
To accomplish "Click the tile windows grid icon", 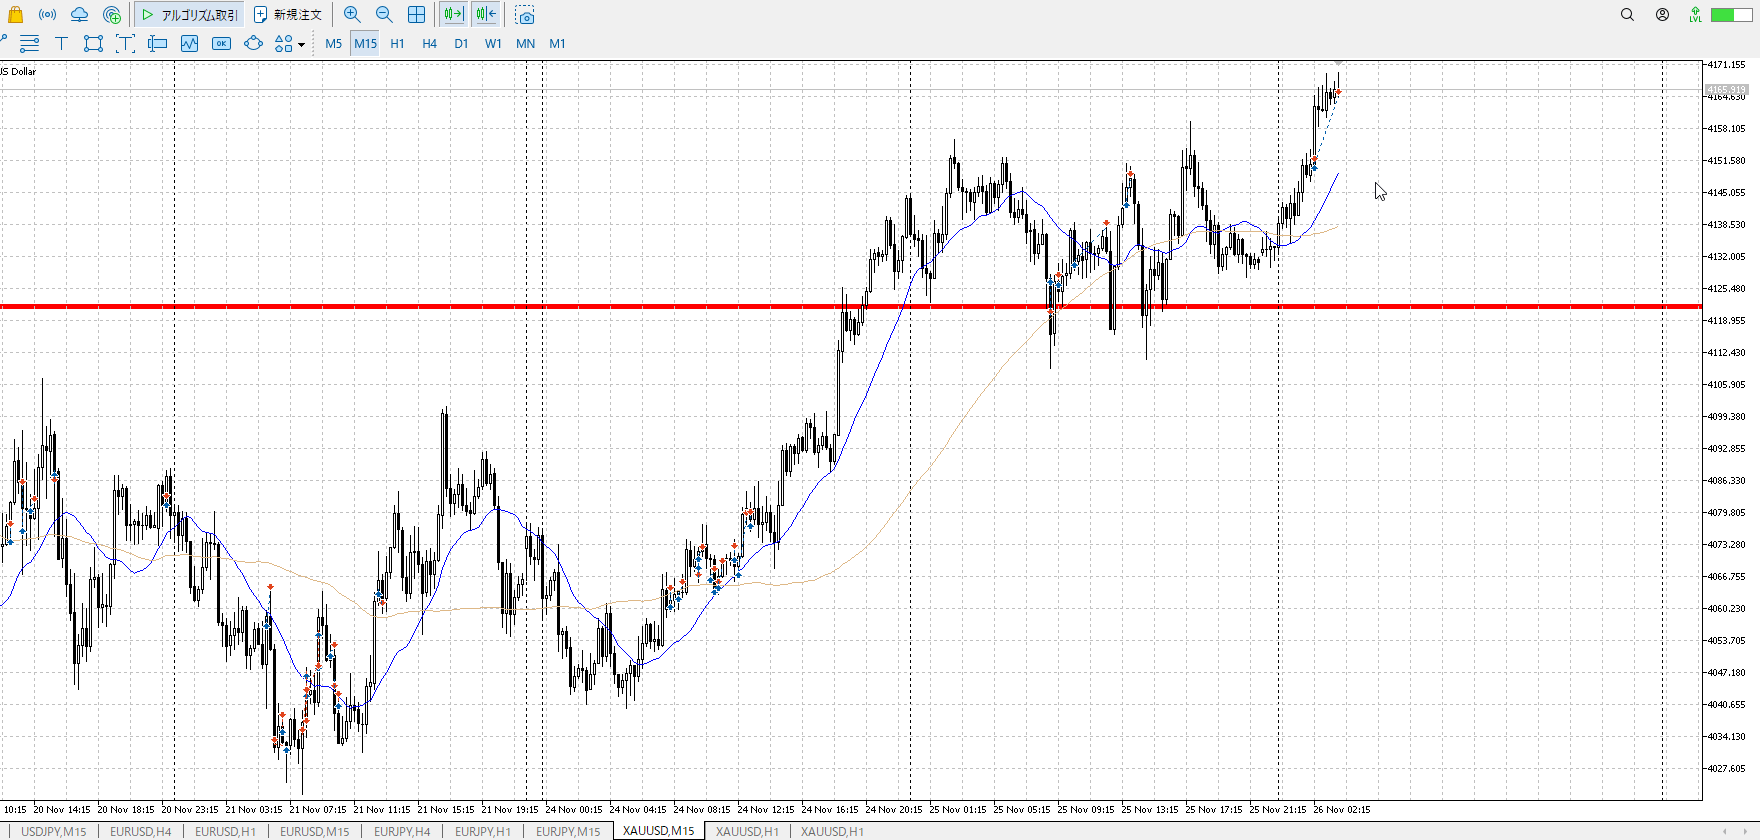I will coord(416,15).
